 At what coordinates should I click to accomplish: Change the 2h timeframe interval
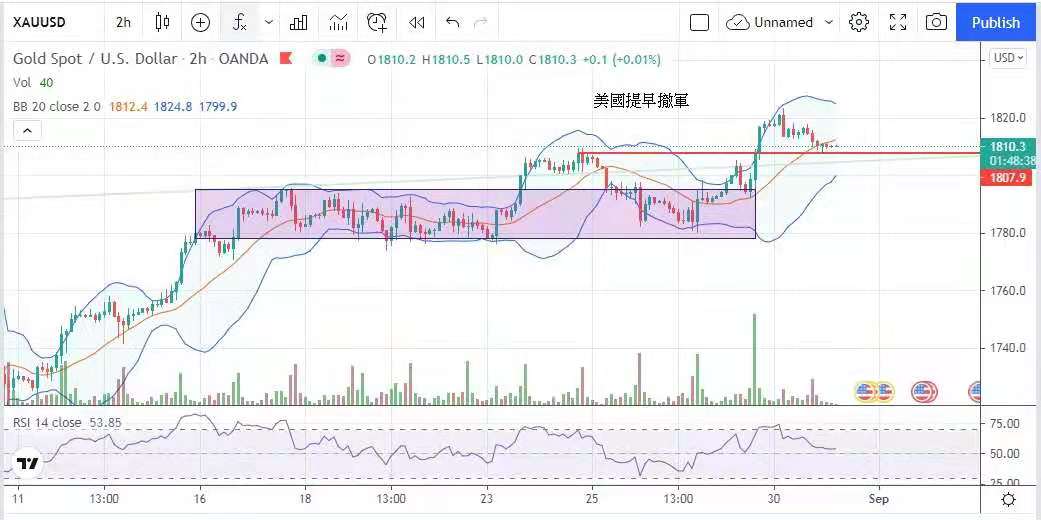(x=123, y=22)
